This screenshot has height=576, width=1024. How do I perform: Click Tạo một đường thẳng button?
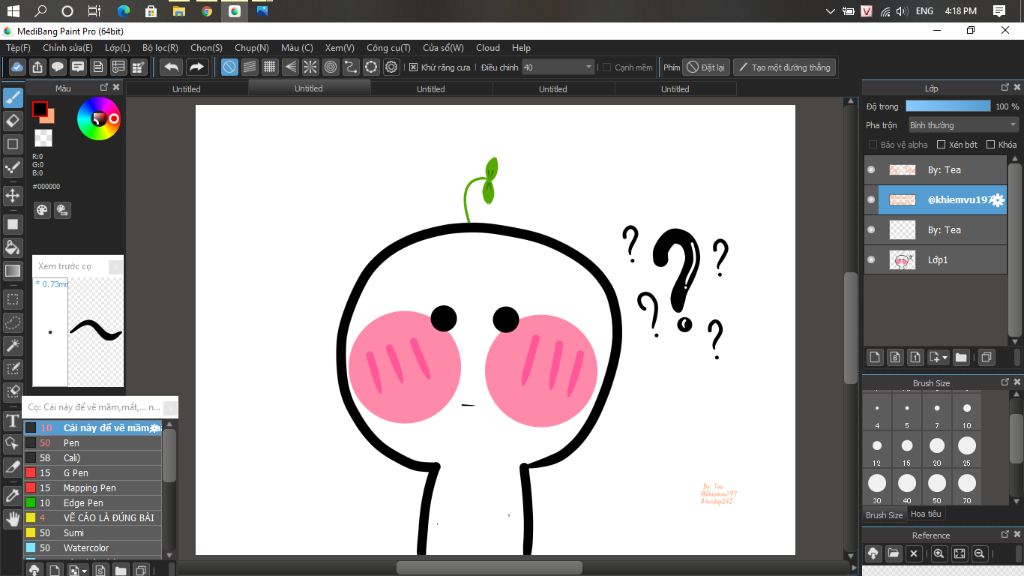pyautogui.click(x=784, y=67)
